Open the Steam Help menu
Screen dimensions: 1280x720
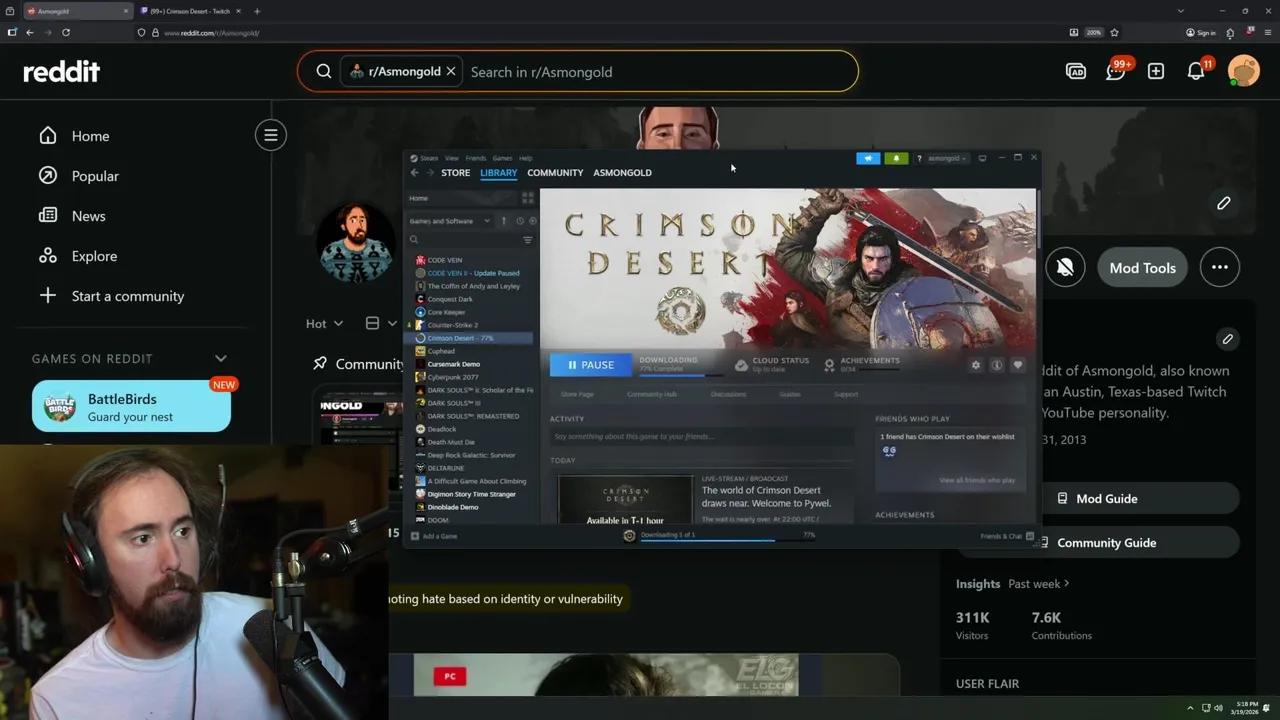pyautogui.click(x=525, y=158)
